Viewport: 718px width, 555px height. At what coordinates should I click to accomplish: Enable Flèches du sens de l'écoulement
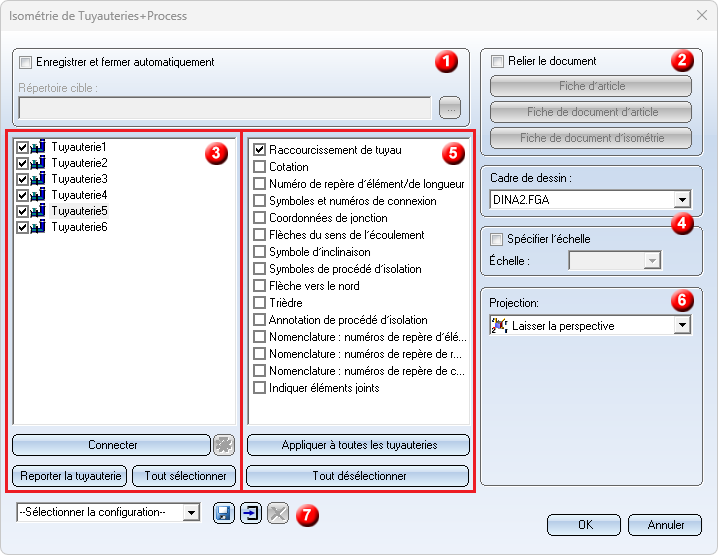click(260, 234)
